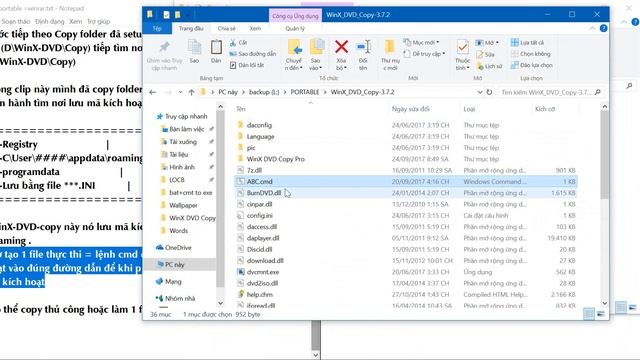Open the recent locations dropdown arrow
Image resolution: width=640 pixels, height=360 pixels.
click(180, 93)
